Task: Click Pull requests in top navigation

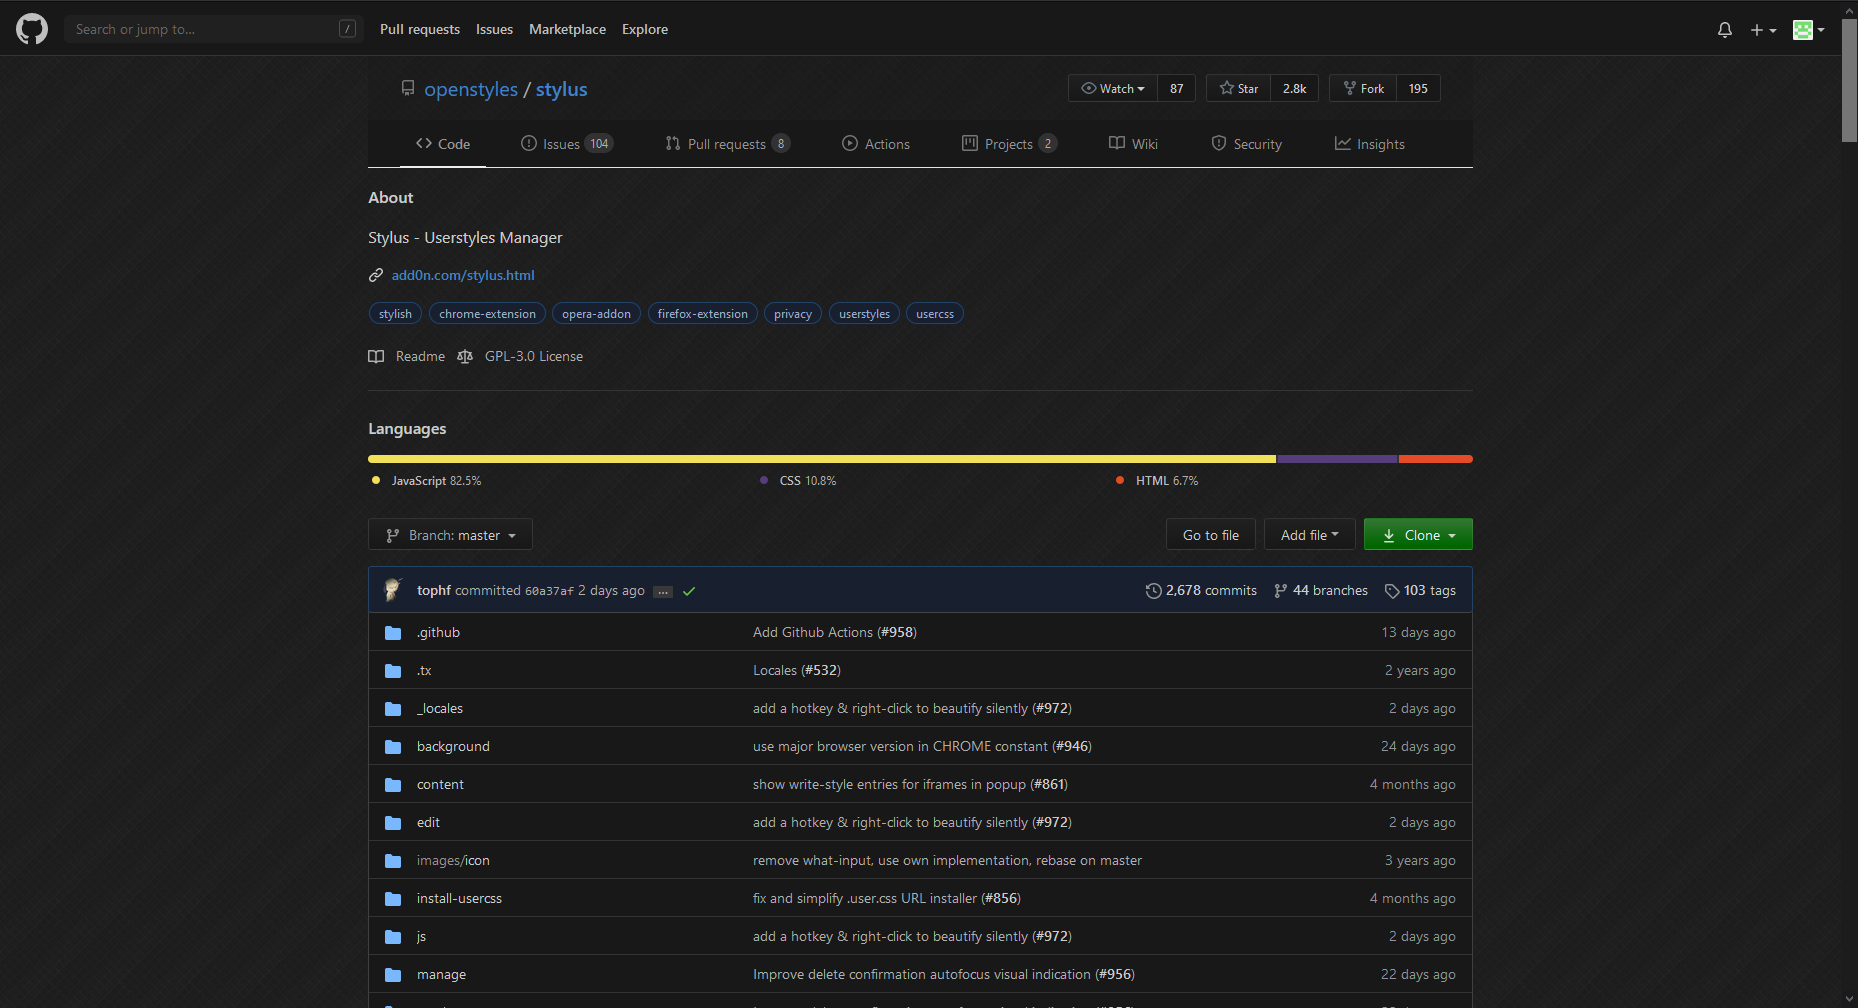Action: pyautogui.click(x=420, y=29)
